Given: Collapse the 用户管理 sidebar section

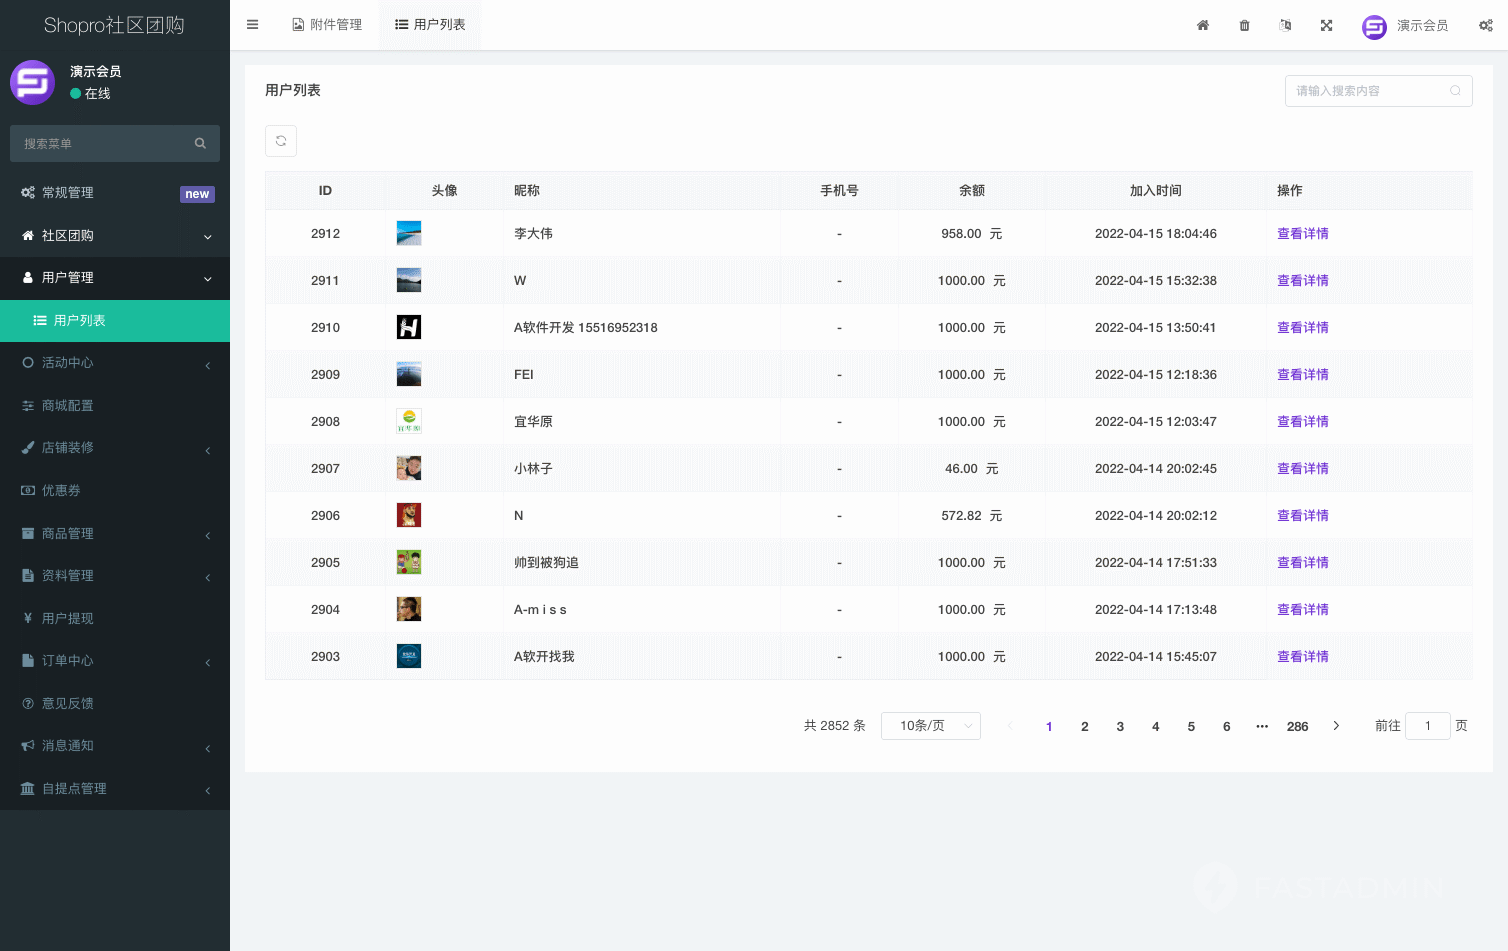Looking at the screenshot, I should click(115, 278).
